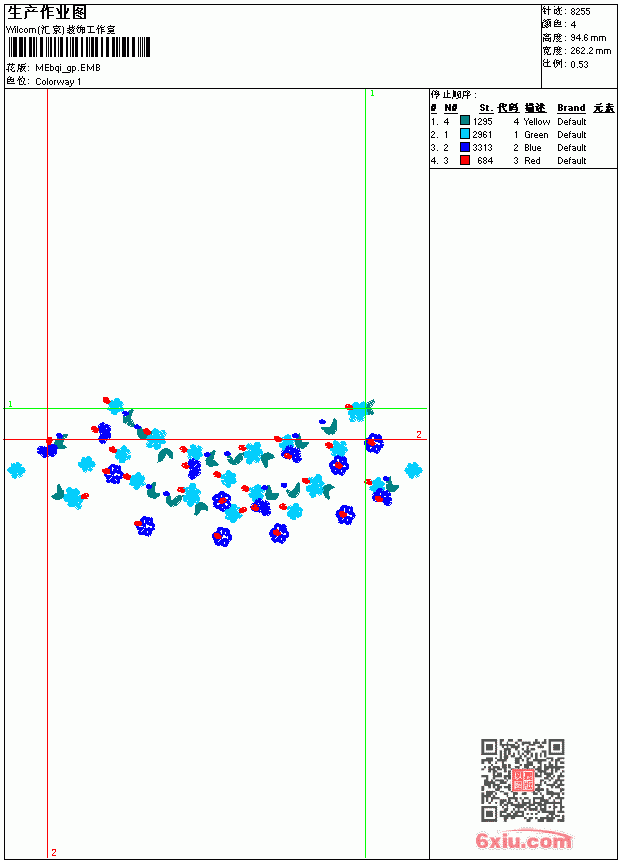The width and height of the screenshot is (620, 860).
Task: Click the barcode under the Wilcom header
Action: (x=79, y=47)
